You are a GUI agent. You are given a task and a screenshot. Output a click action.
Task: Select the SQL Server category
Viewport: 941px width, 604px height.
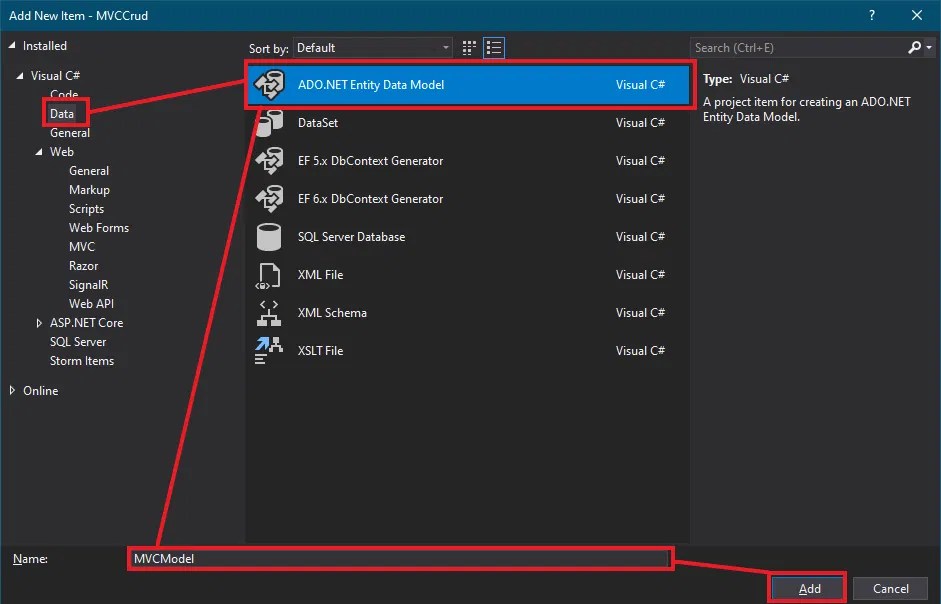(x=78, y=342)
